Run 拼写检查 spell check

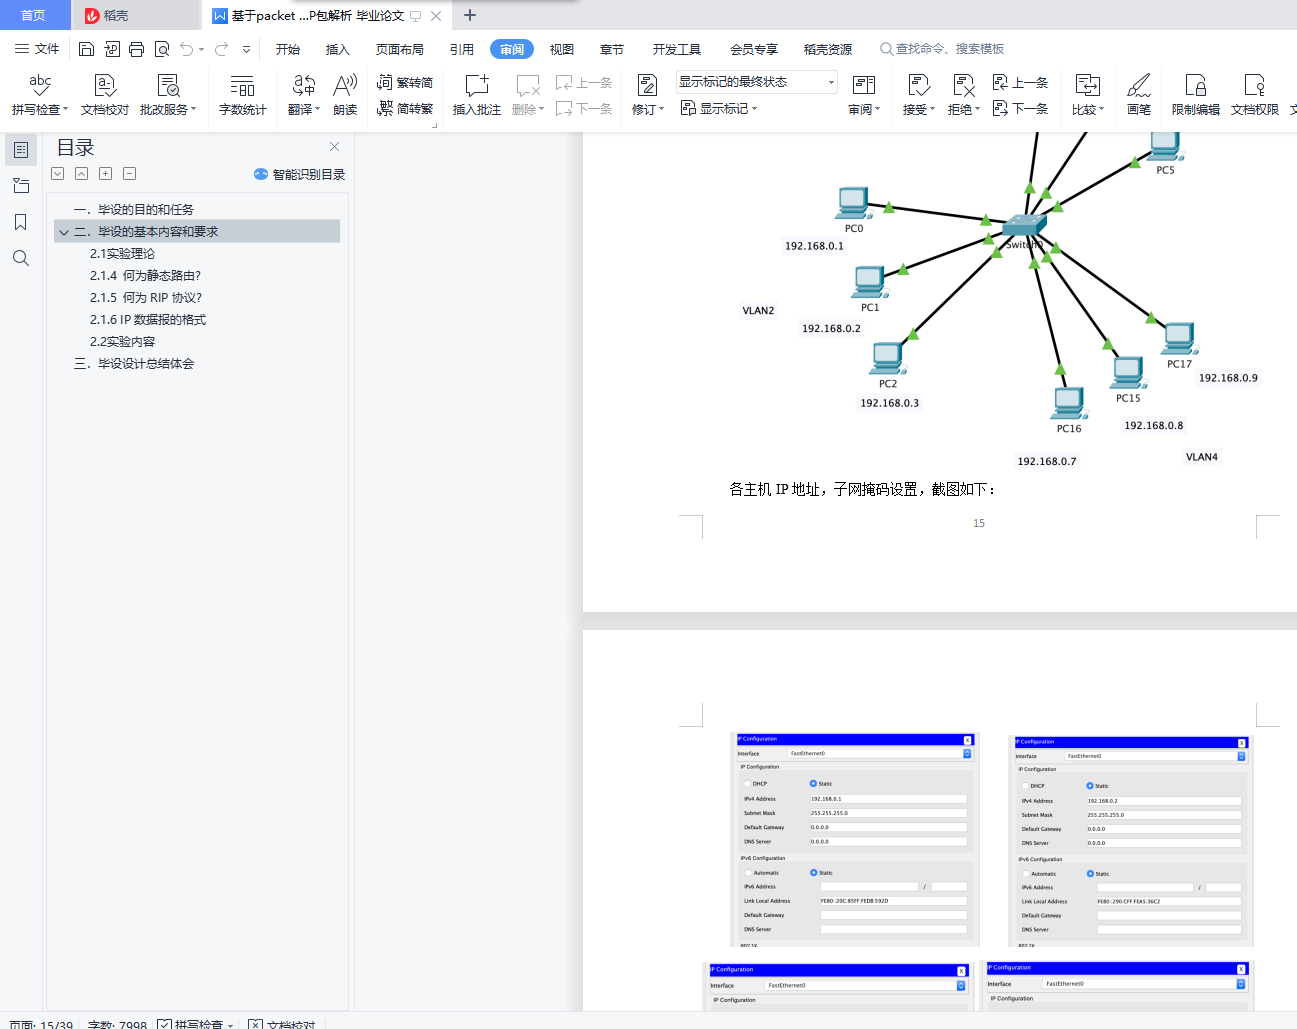(x=40, y=94)
